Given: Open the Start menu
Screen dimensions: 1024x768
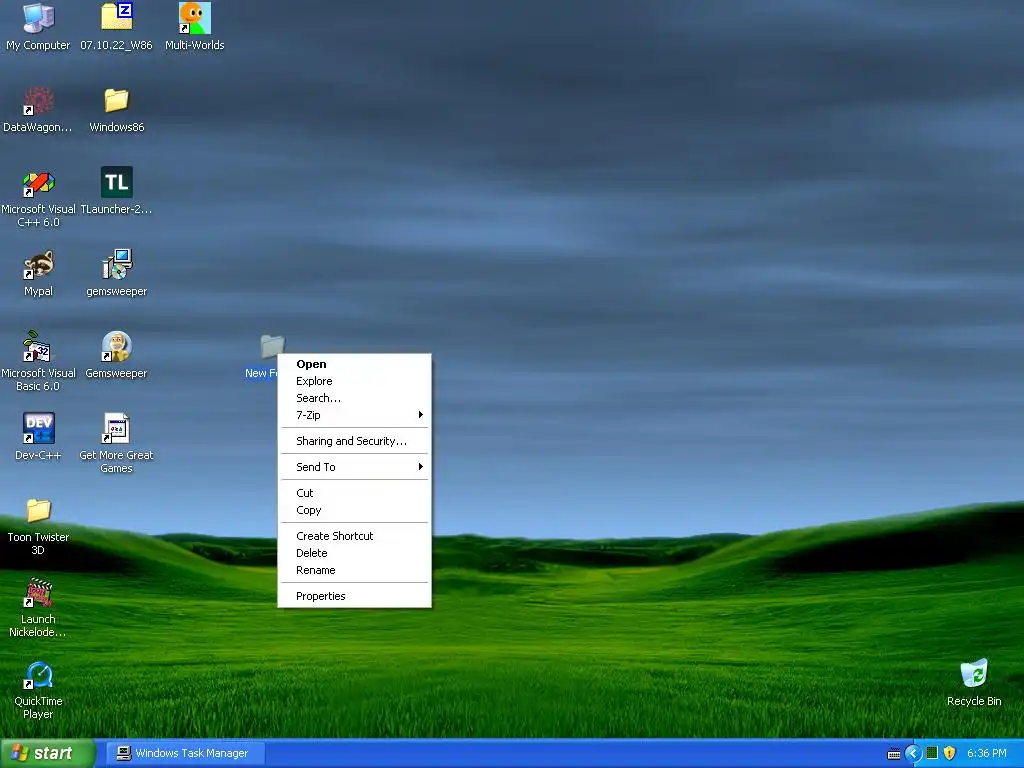Looking at the screenshot, I should pyautogui.click(x=48, y=754).
